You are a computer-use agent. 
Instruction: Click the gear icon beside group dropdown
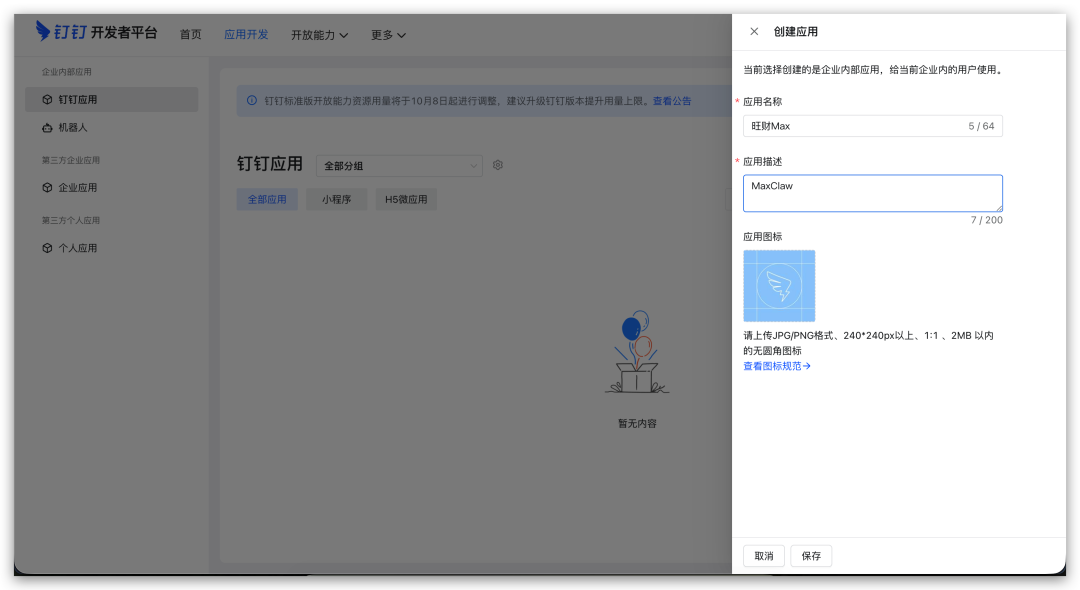[498, 165]
